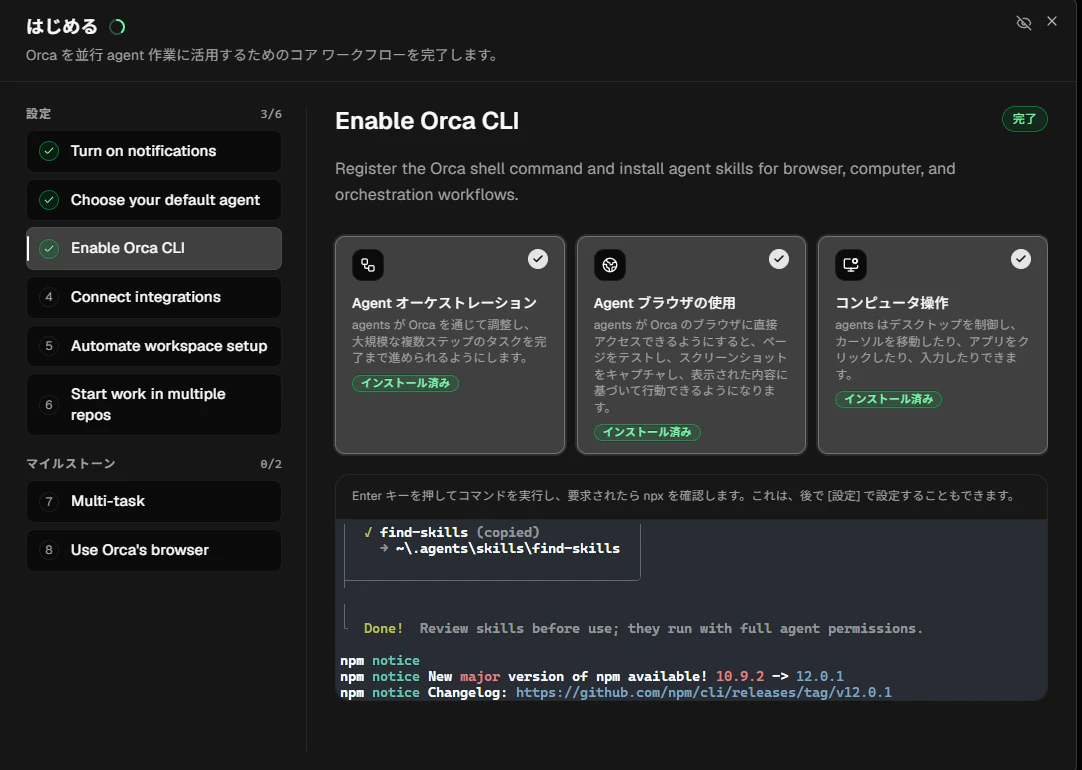Click インストール済み badge under Agent ブラウザの使用
The image size is (1082, 770).
647,432
